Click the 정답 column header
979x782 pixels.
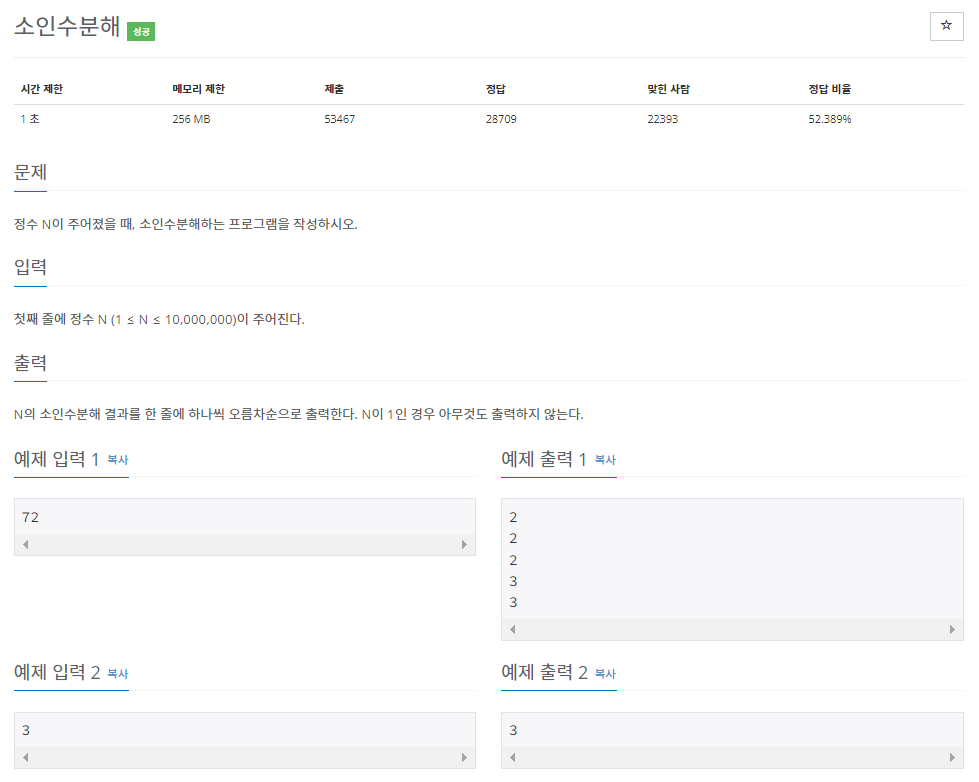[x=496, y=89]
